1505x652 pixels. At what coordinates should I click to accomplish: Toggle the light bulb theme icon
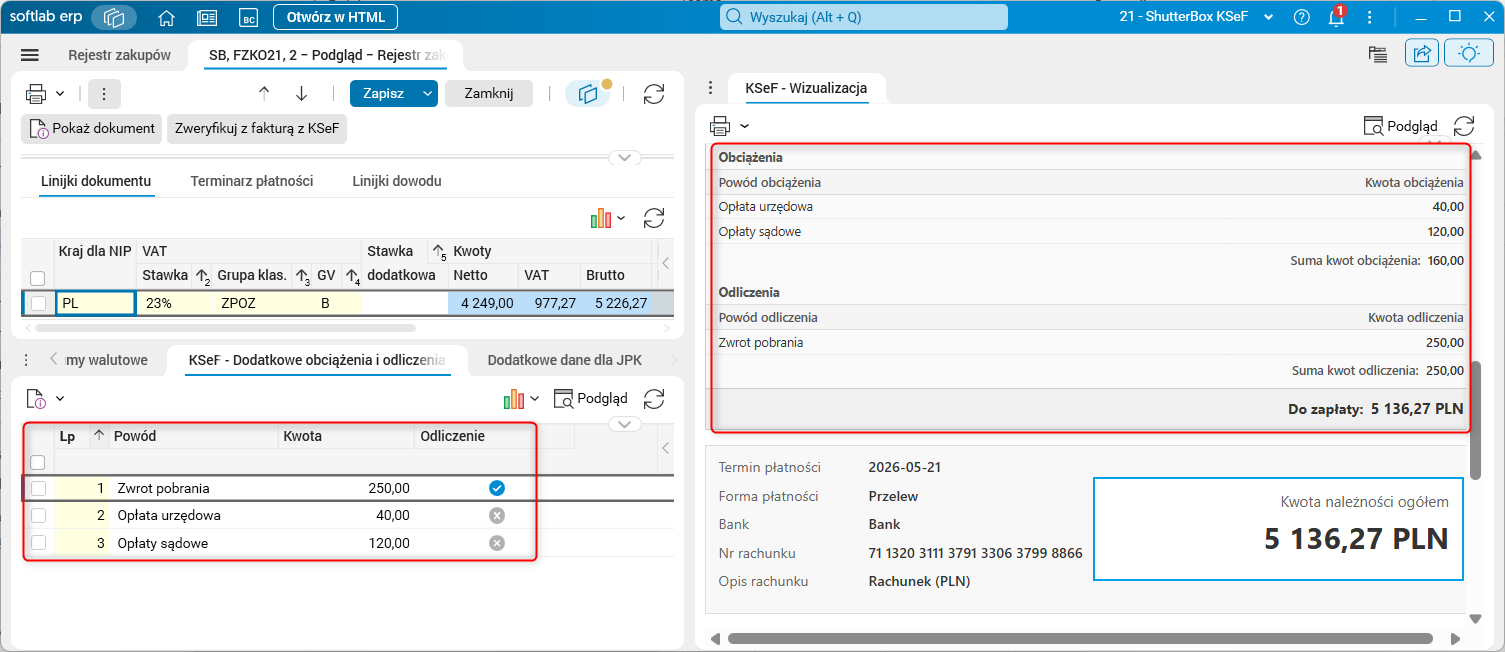[x=1469, y=54]
